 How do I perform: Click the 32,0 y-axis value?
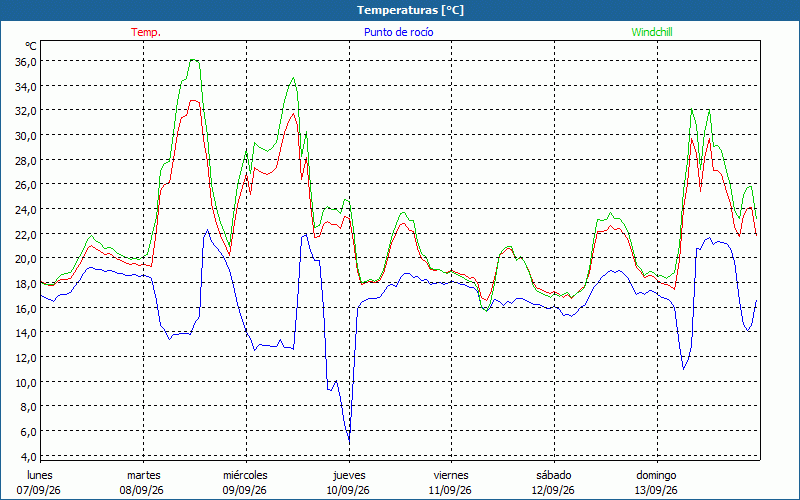pos(26,111)
